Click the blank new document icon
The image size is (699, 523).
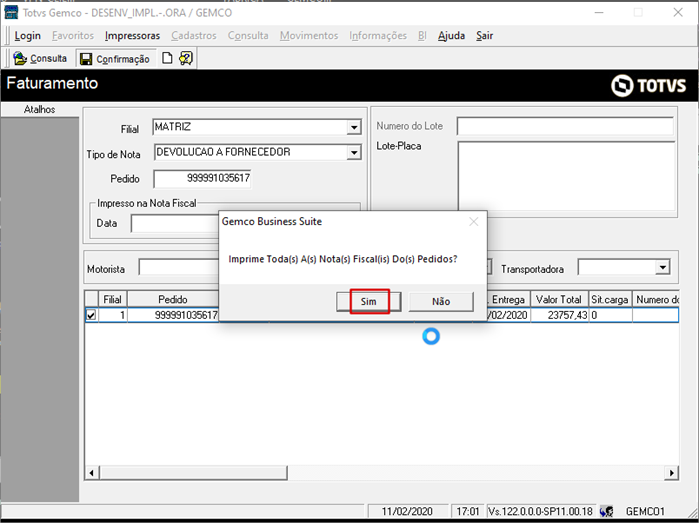tap(167, 58)
